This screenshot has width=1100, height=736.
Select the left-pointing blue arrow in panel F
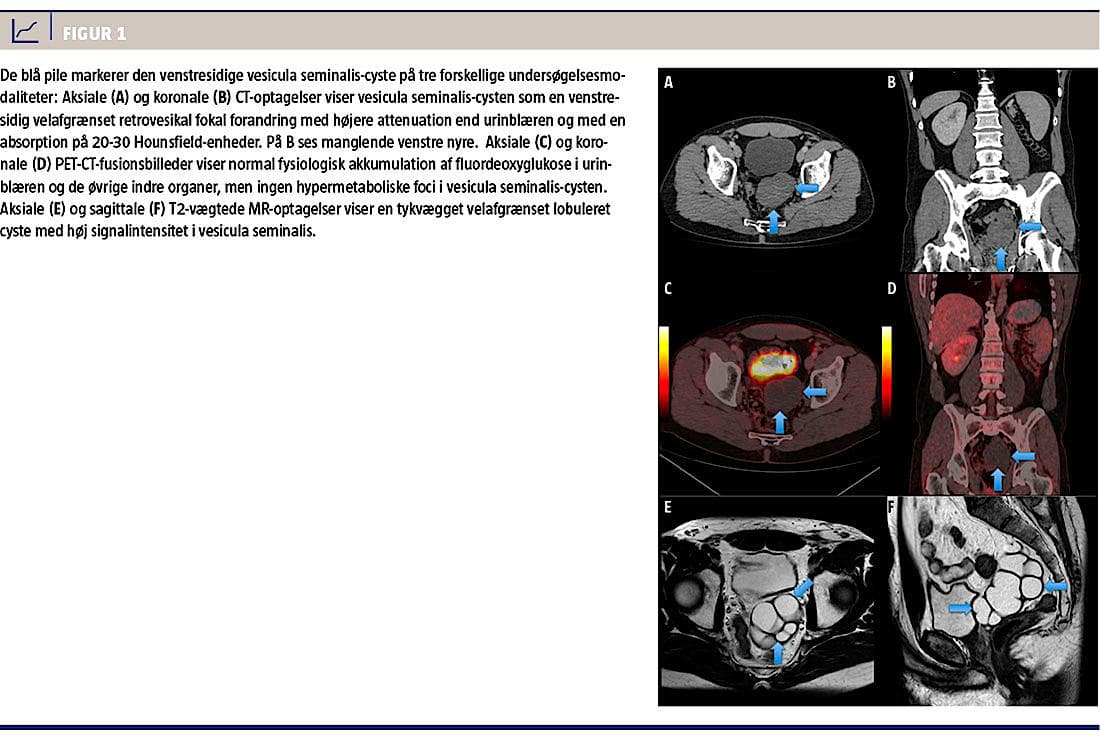tap(1055, 585)
